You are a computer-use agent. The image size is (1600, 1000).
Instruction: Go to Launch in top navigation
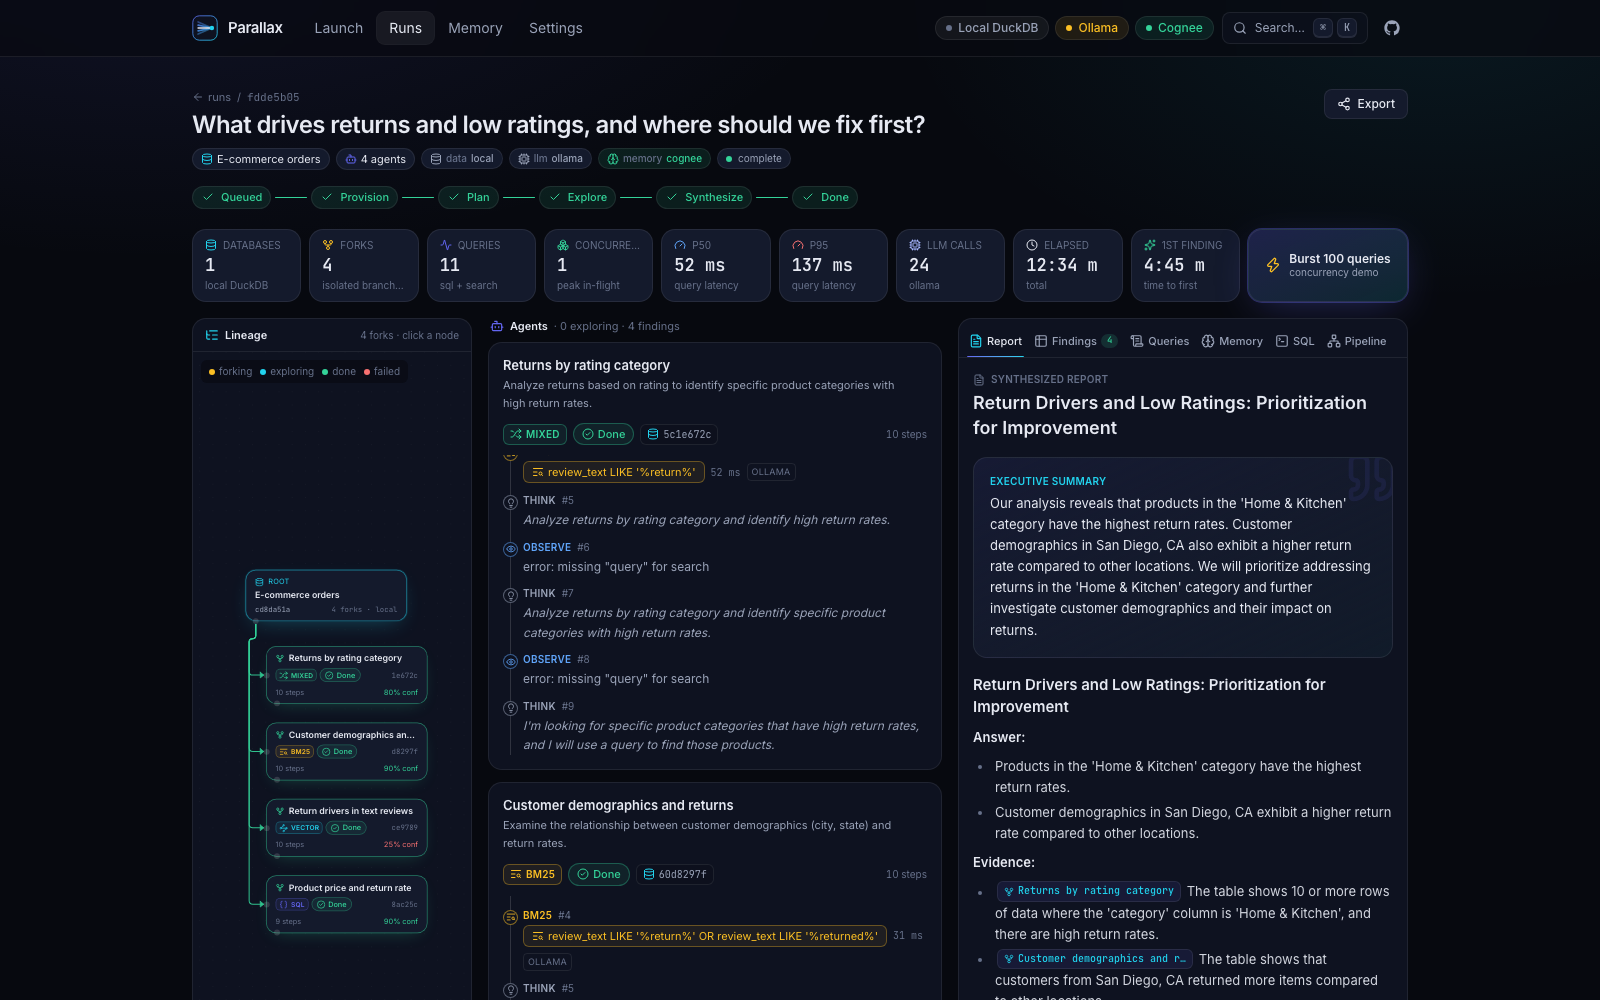coord(339,28)
